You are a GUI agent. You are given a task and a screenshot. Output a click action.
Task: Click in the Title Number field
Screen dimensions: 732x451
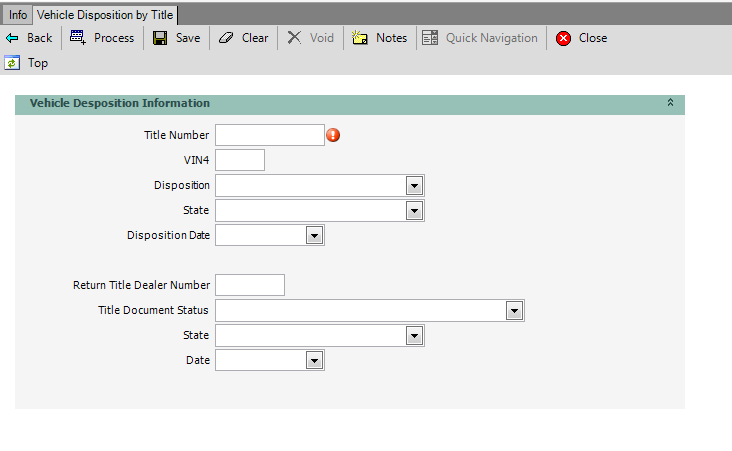pos(270,135)
